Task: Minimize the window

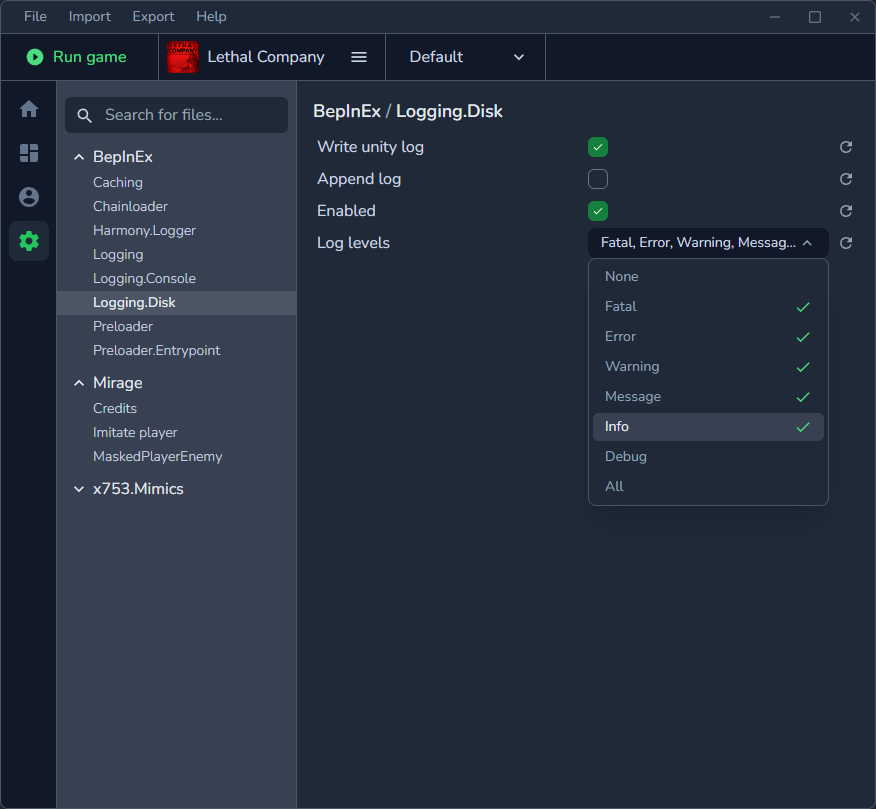Action: [x=775, y=17]
